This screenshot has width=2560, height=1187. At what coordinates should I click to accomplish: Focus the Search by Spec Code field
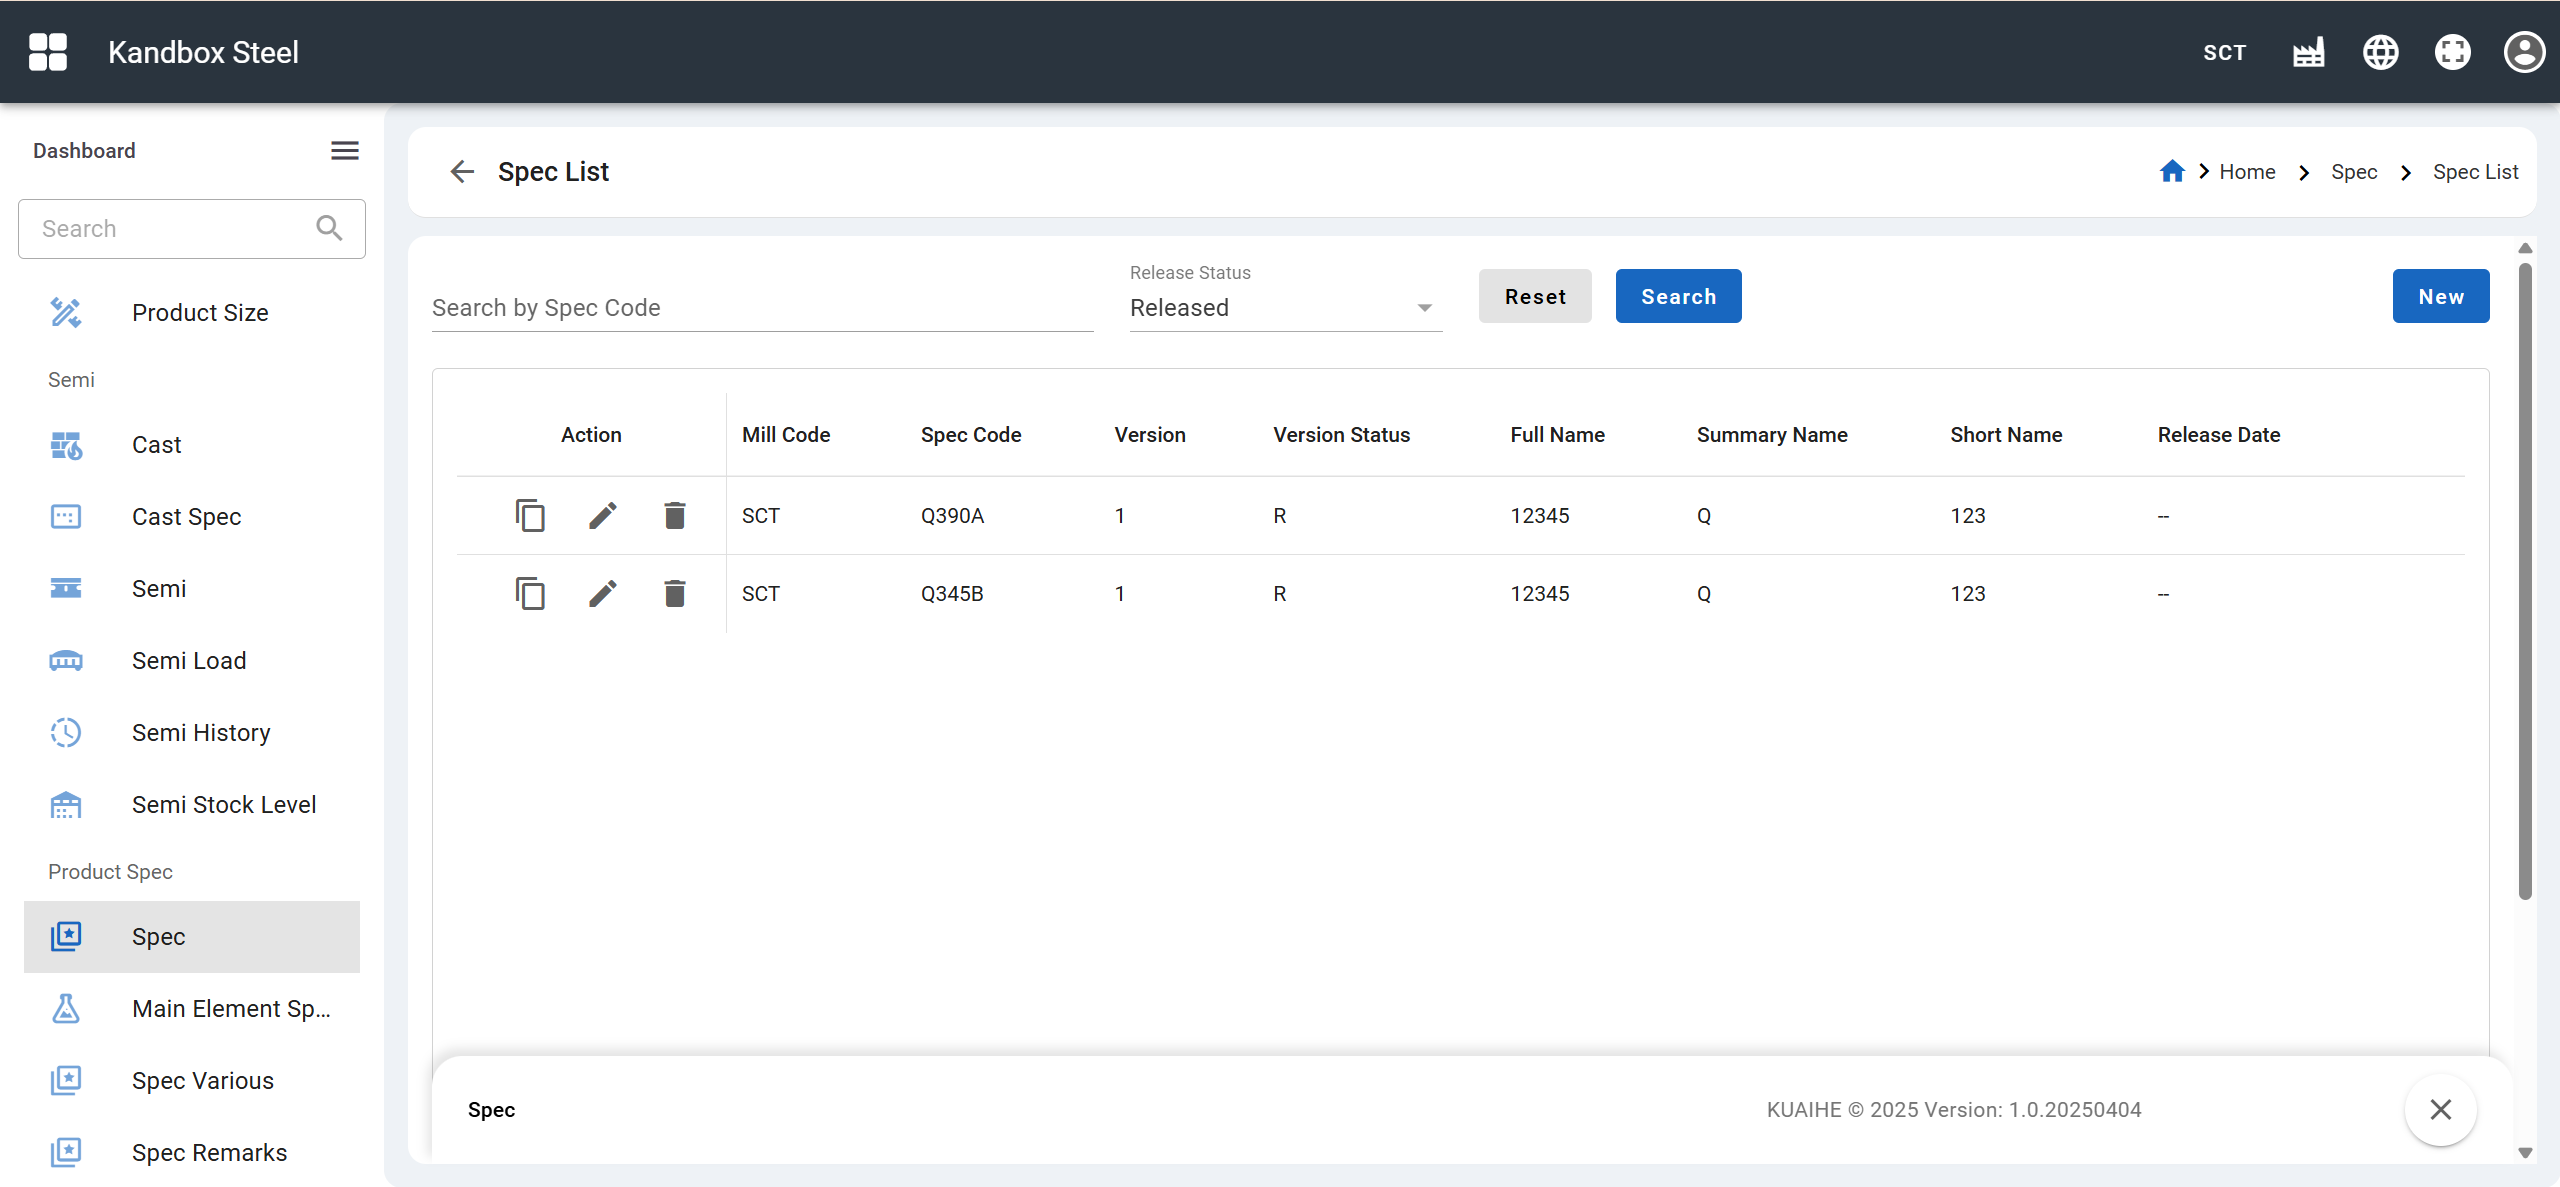[762, 308]
